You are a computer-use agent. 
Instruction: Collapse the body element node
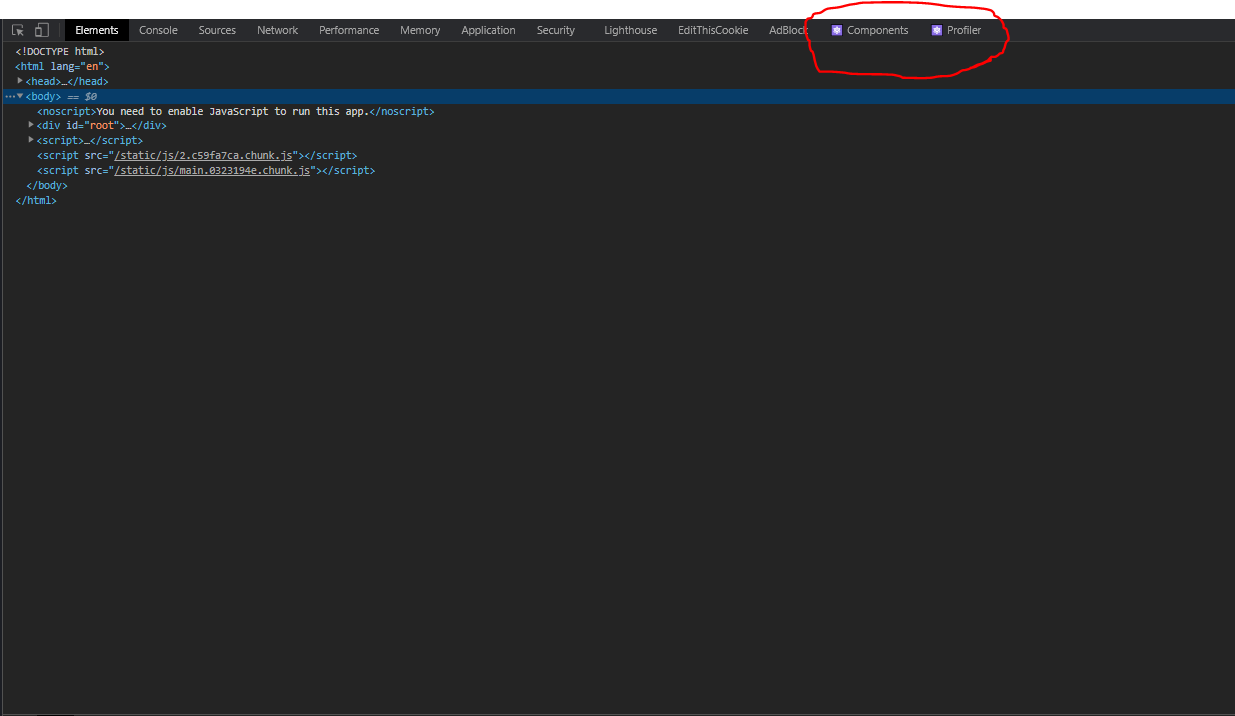point(20,96)
